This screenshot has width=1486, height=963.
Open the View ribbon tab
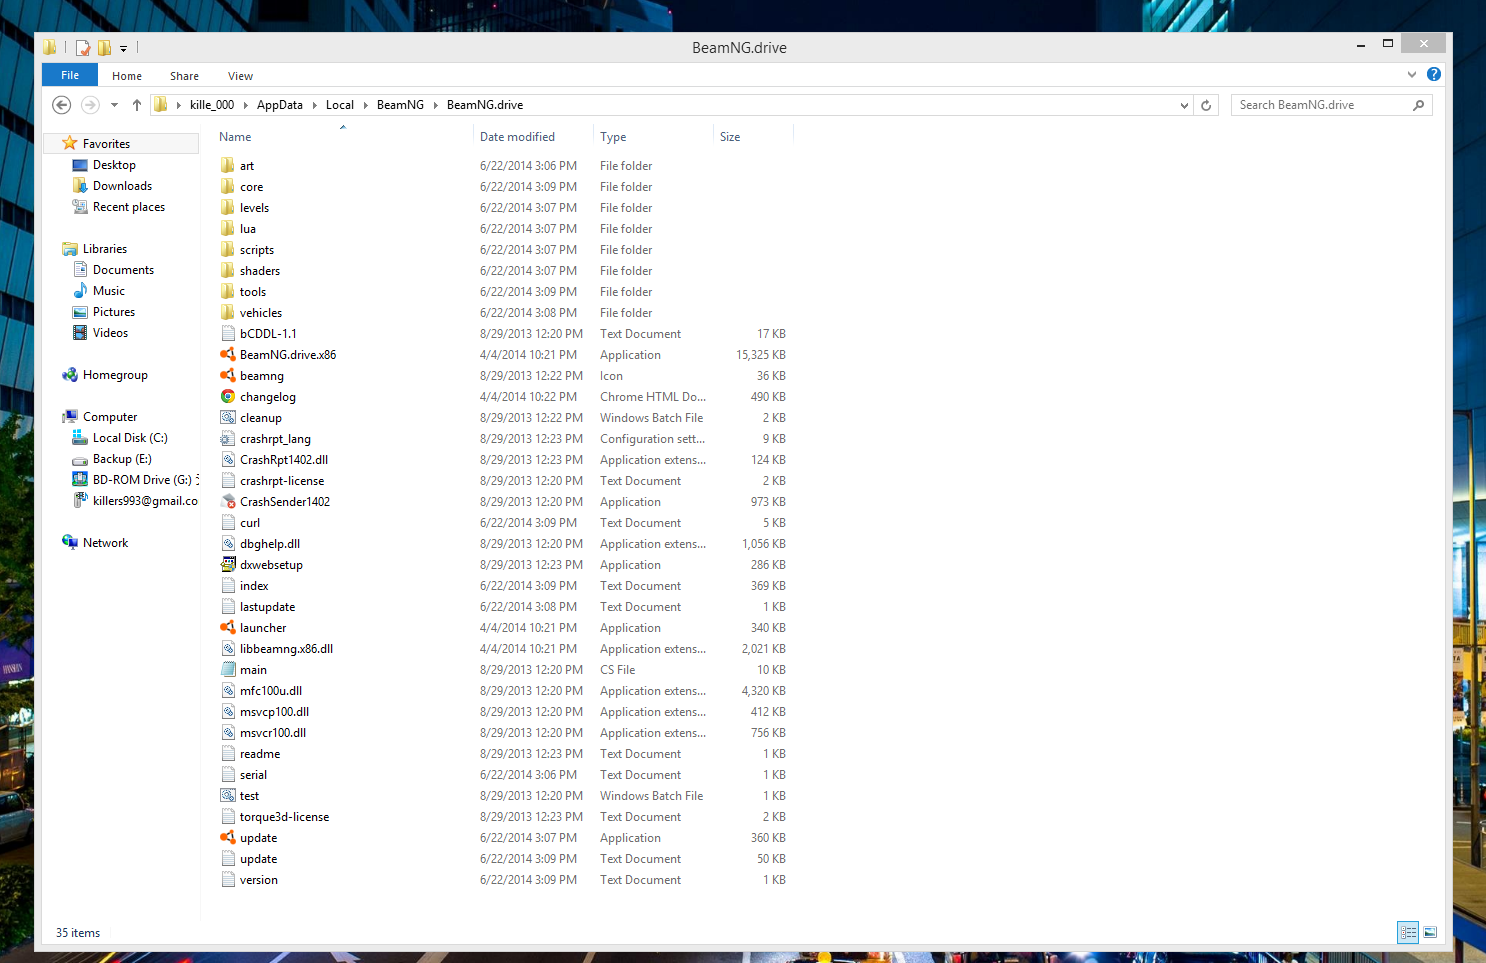coord(240,76)
